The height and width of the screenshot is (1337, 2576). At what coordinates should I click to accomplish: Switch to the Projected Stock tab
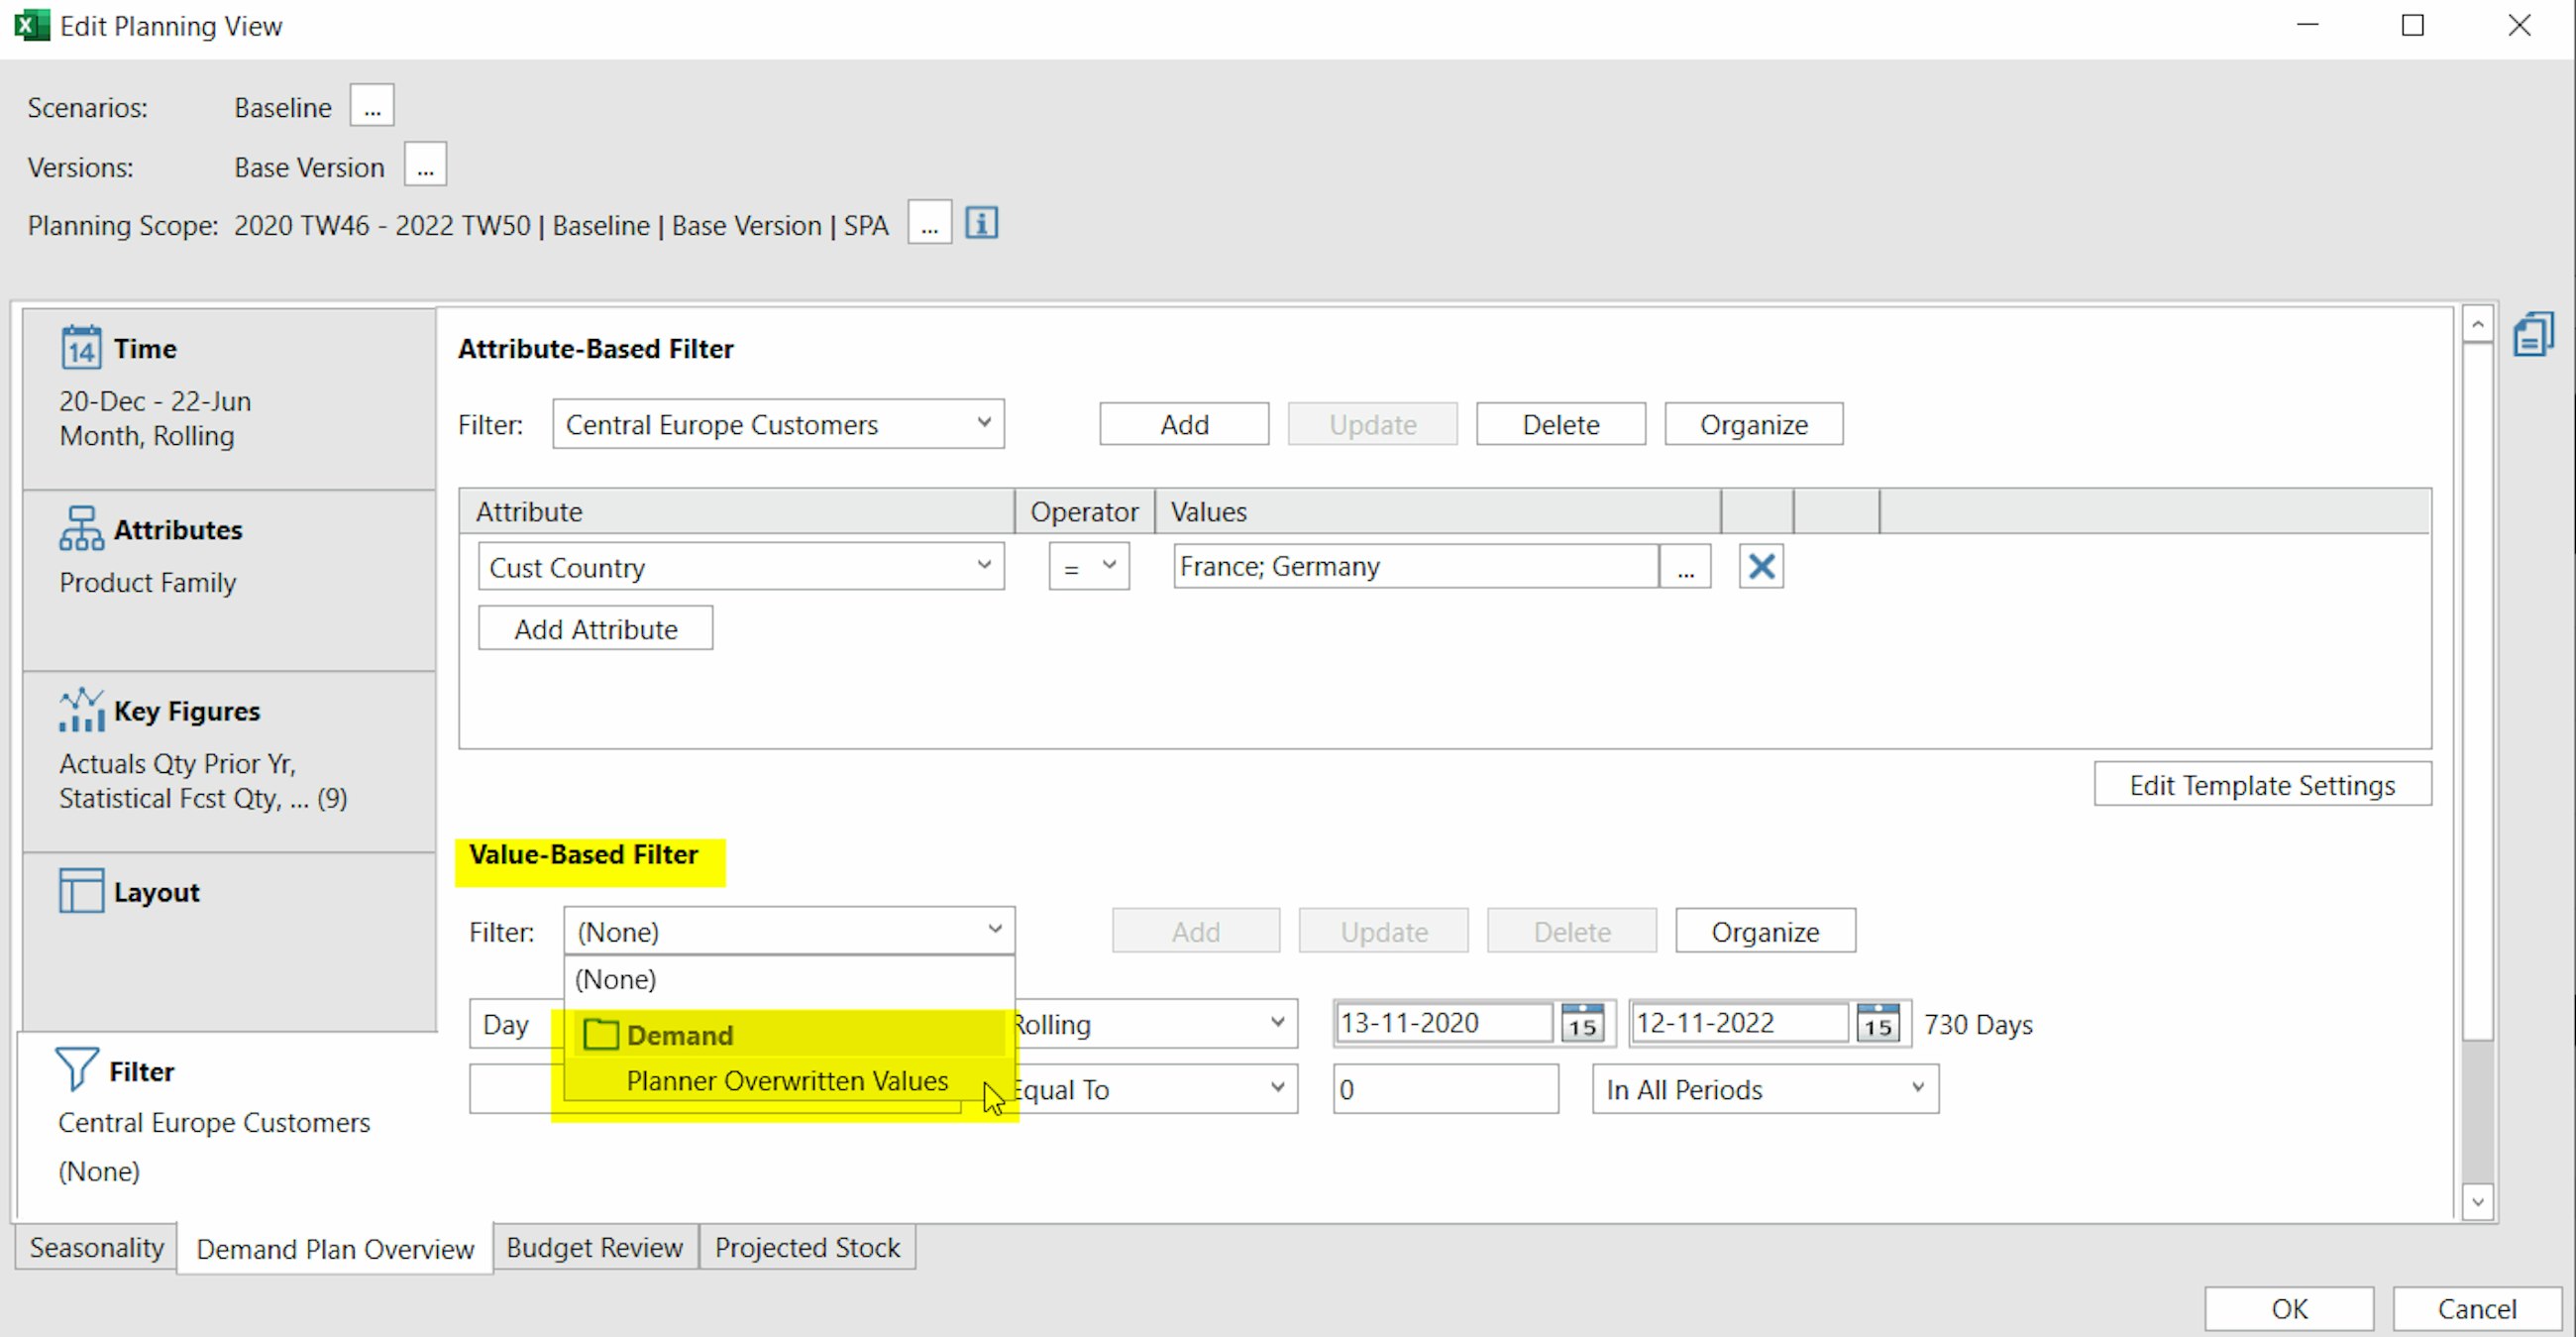tap(807, 1247)
